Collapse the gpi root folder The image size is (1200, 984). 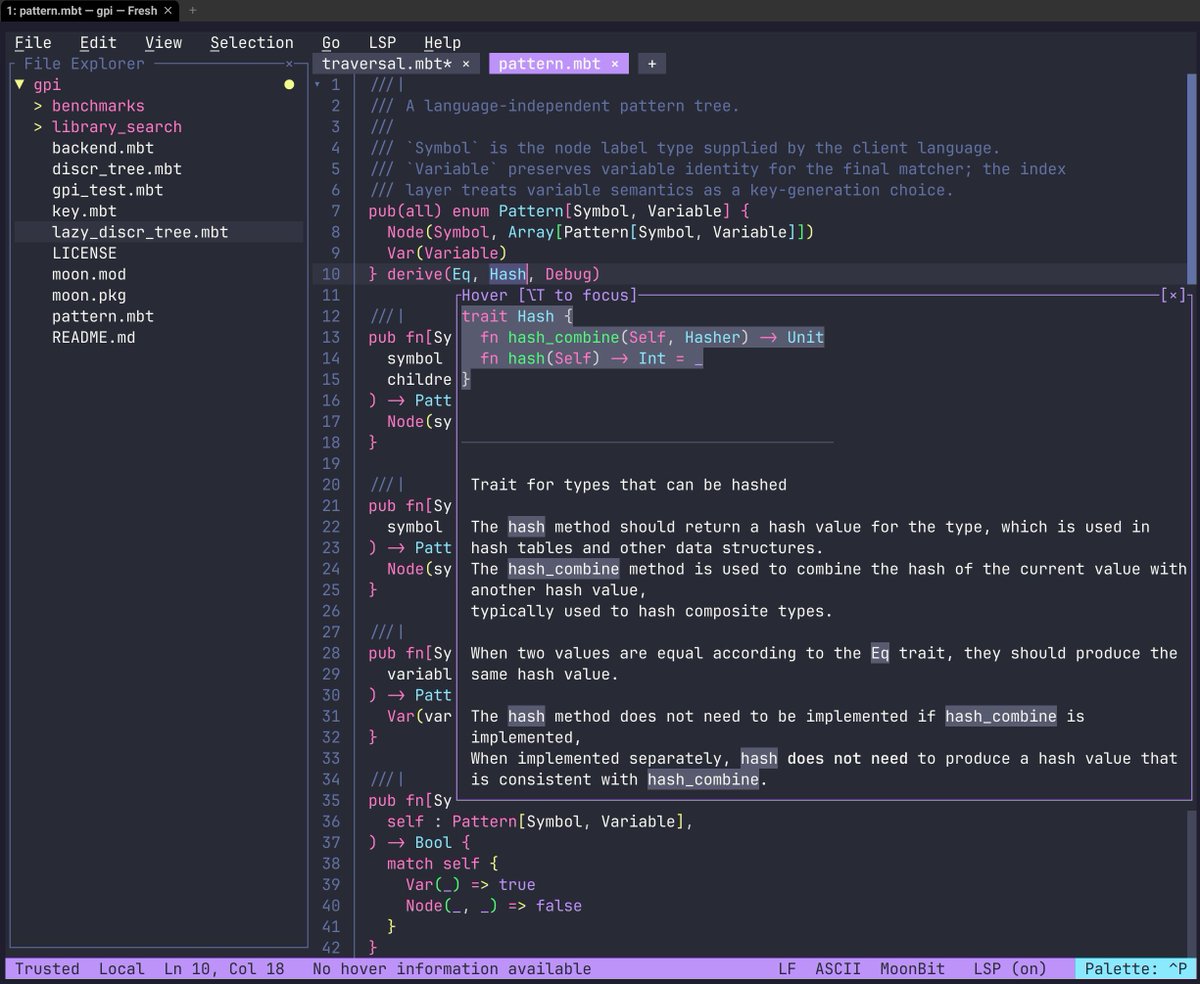pos(19,85)
